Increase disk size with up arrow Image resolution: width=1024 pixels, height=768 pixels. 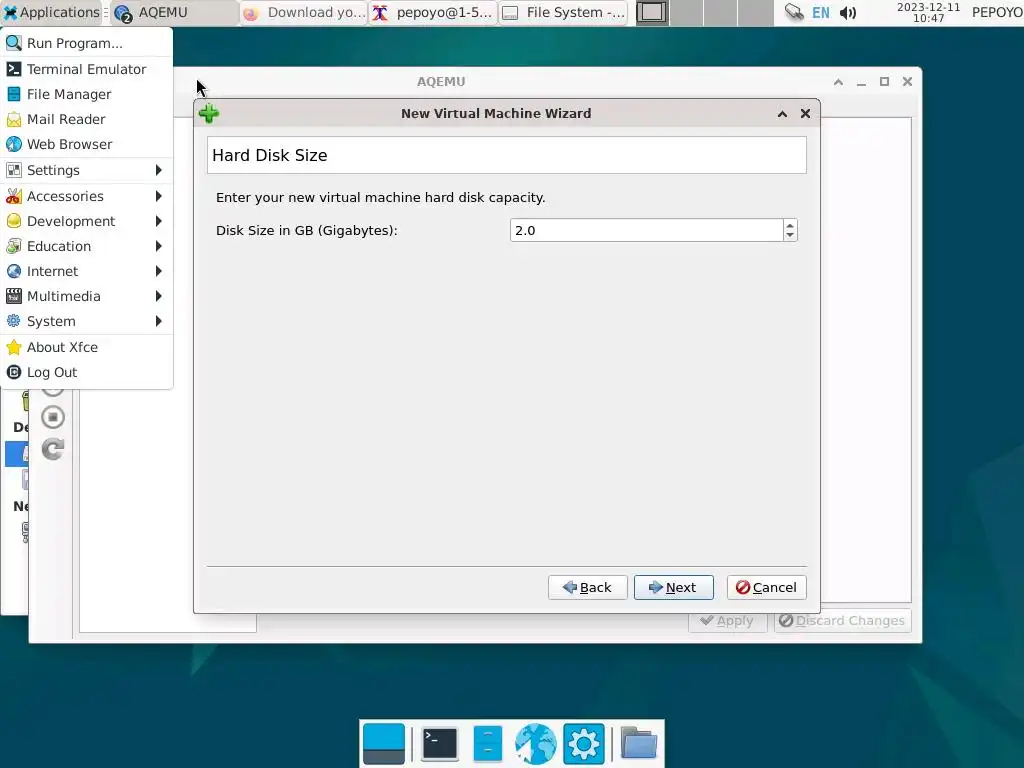[790, 225]
